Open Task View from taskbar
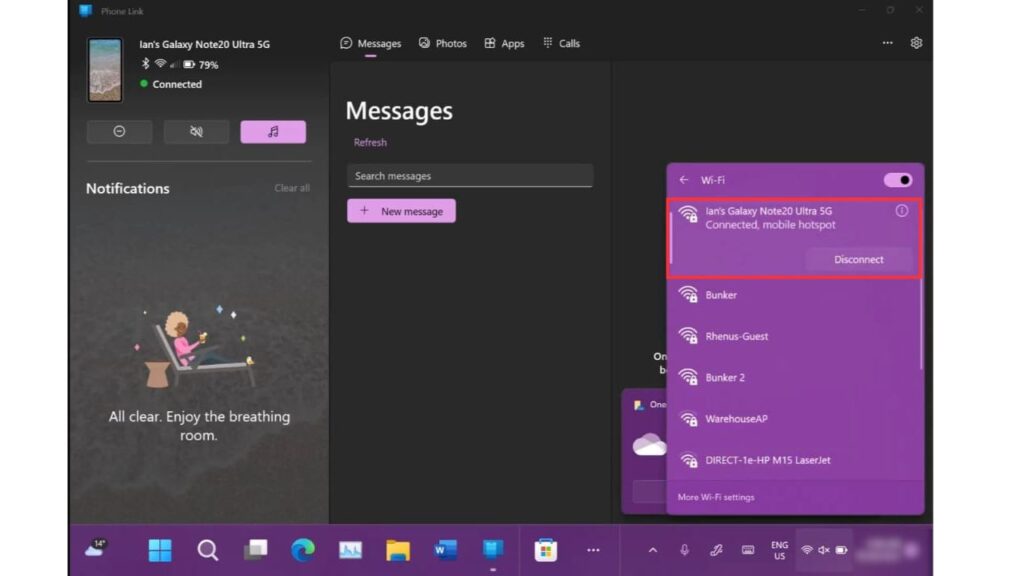 255,551
